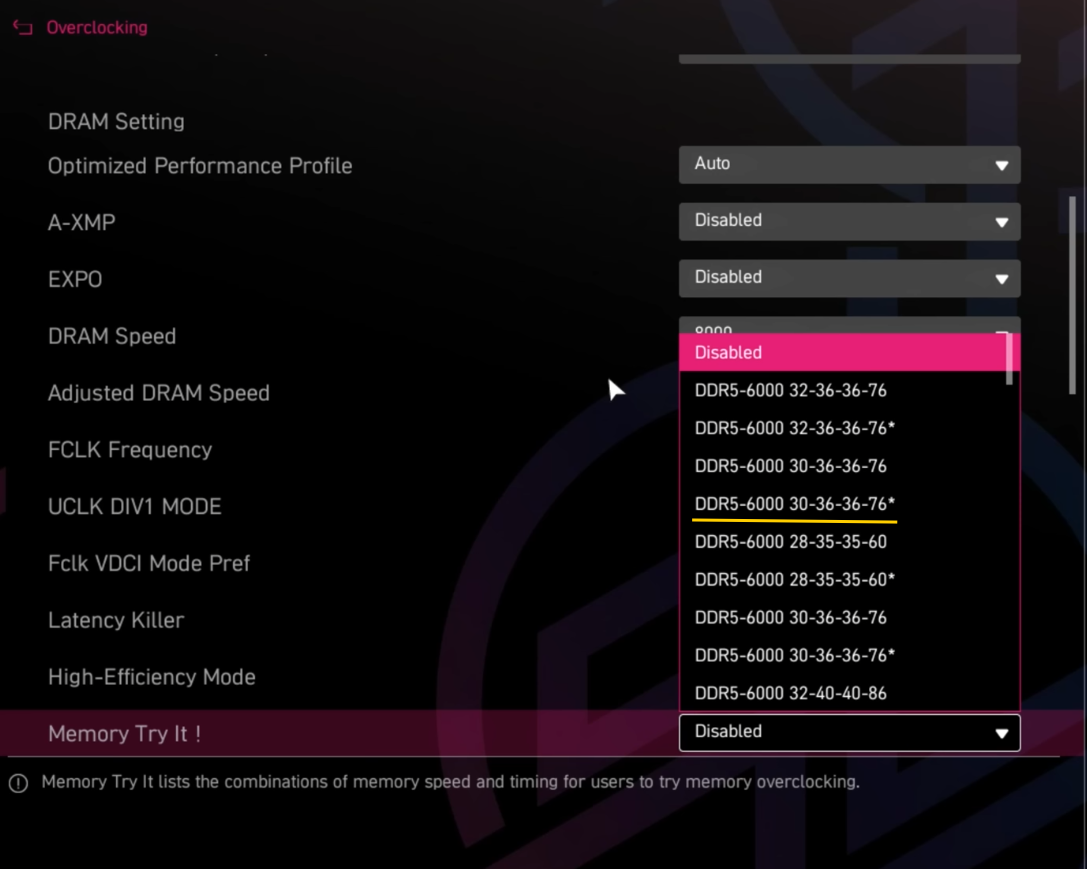Click the main page vertical scrollbar
The width and height of the screenshot is (1087, 869).
[x=1072, y=295]
